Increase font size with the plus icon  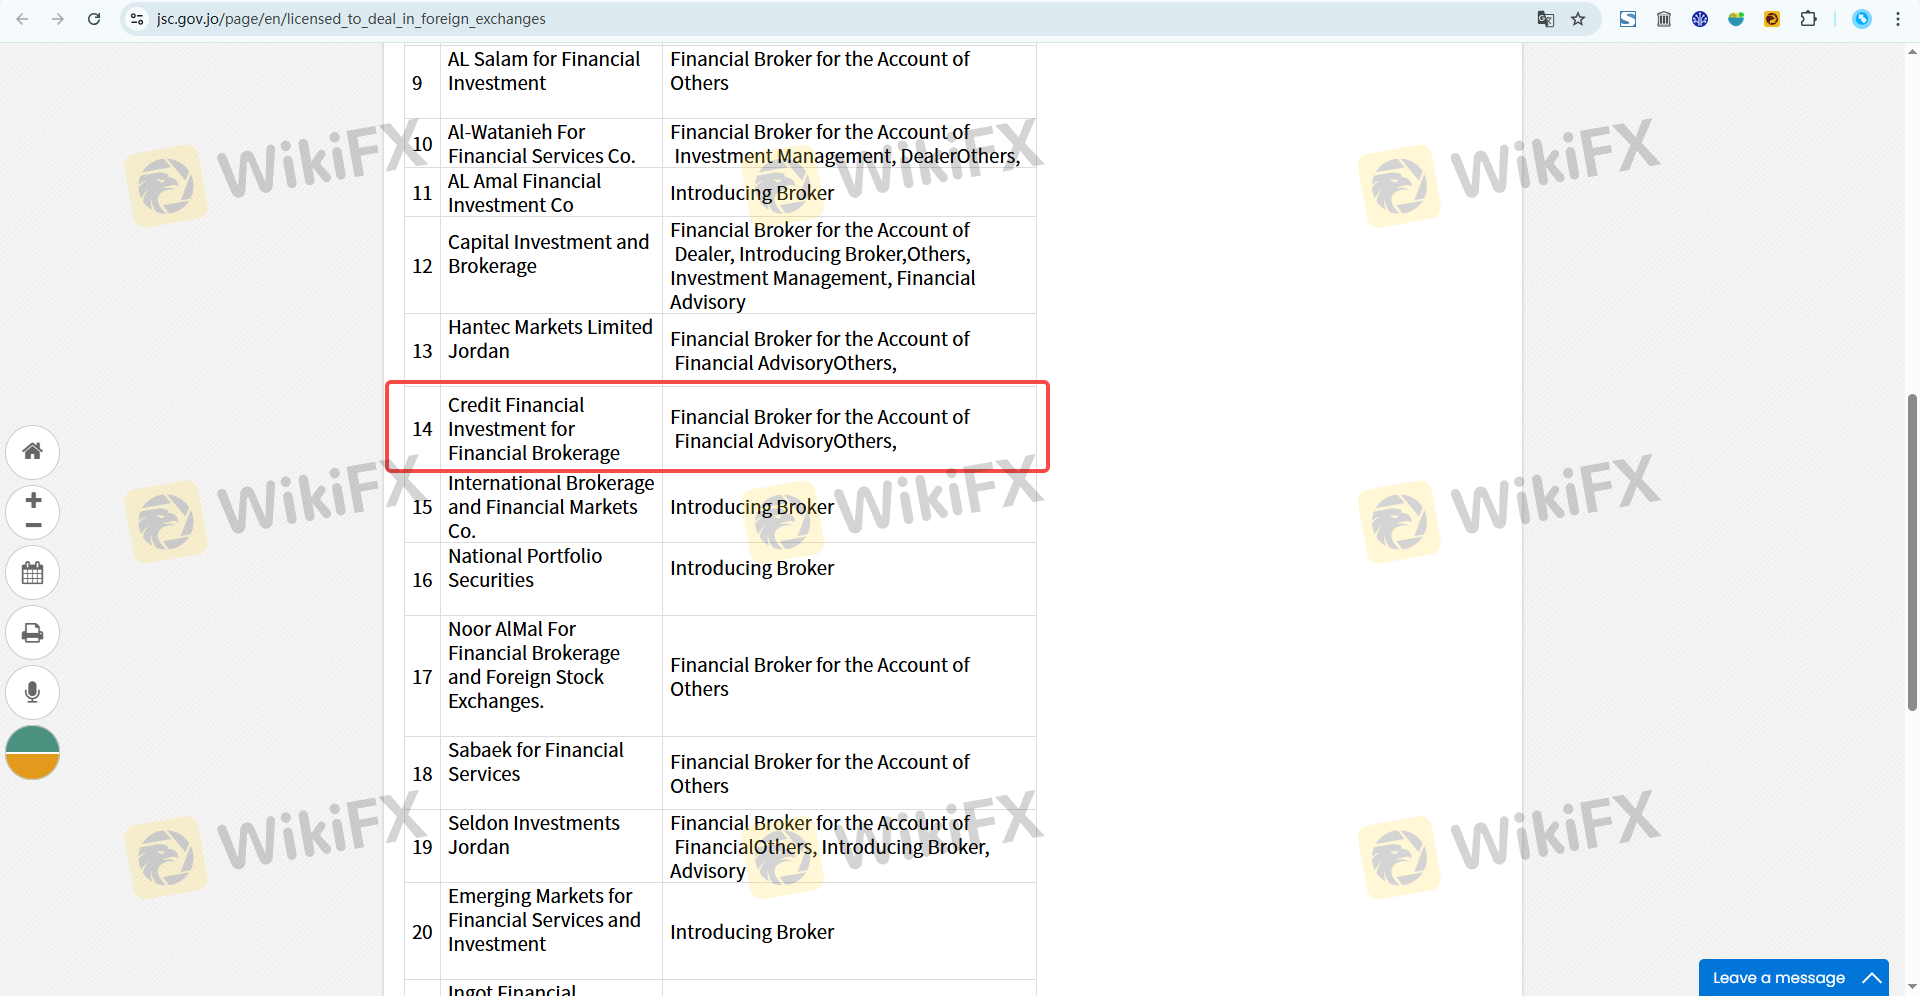point(33,500)
